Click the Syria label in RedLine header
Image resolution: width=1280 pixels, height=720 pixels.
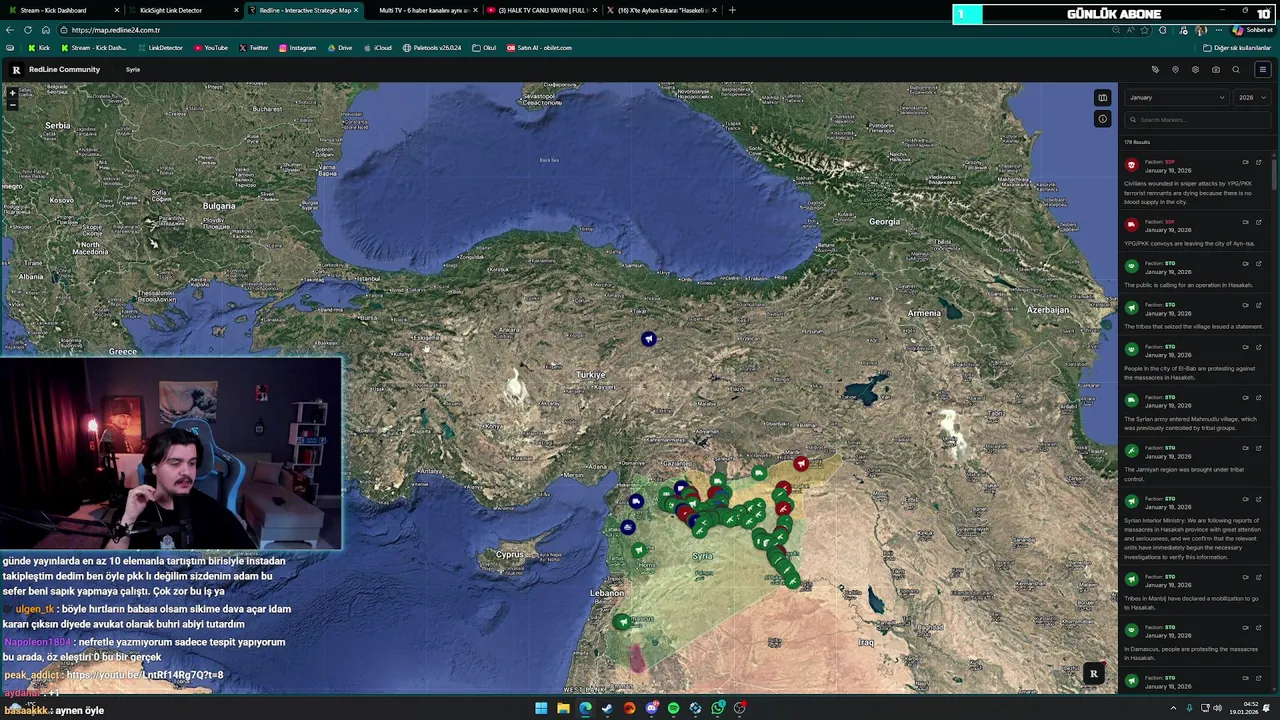pos(133,70)
